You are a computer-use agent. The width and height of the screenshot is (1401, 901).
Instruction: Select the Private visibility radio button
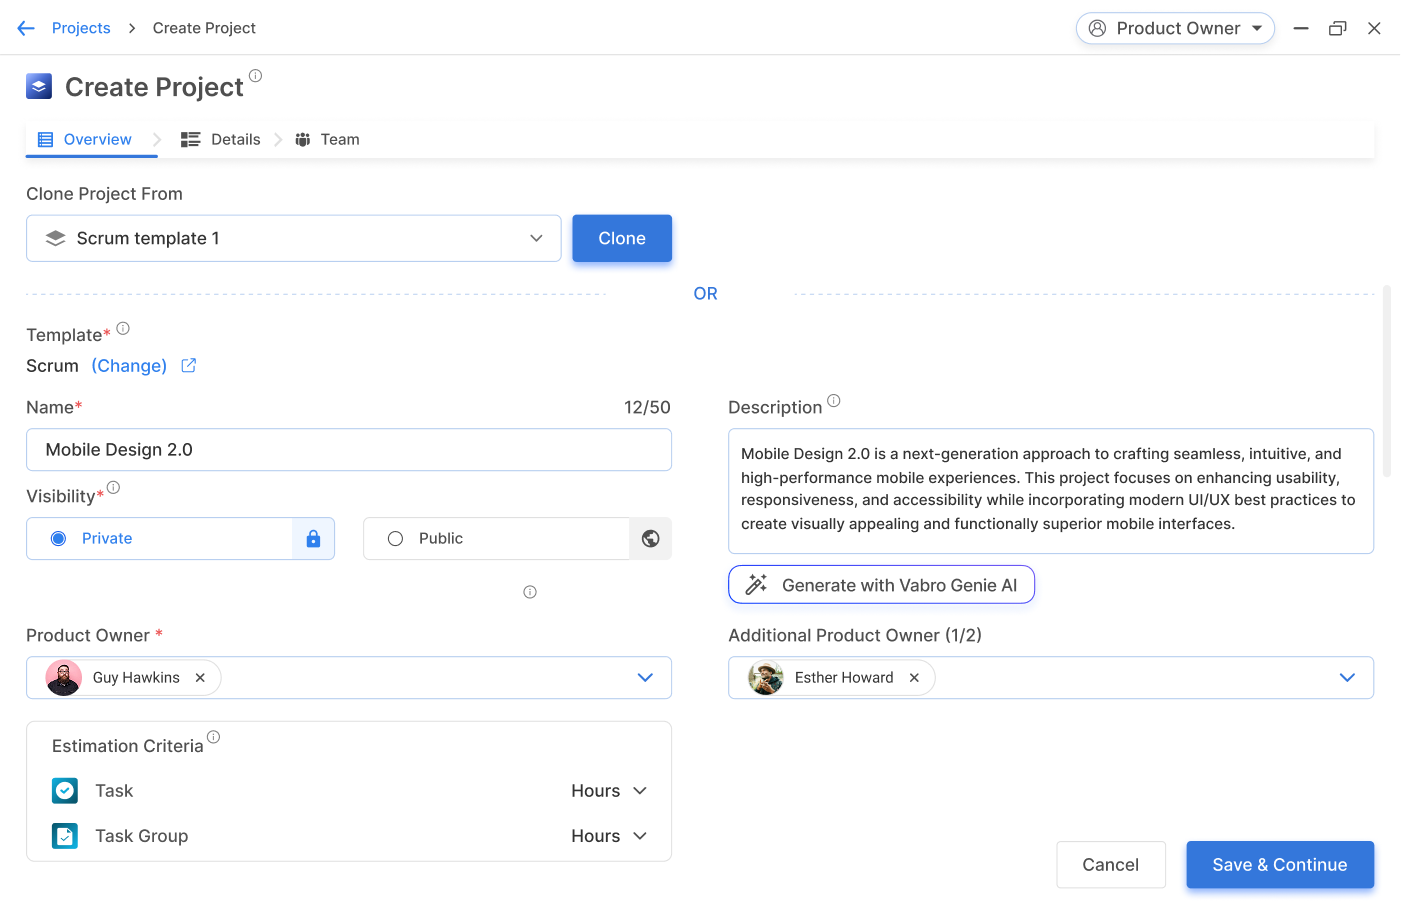point(59,539)
